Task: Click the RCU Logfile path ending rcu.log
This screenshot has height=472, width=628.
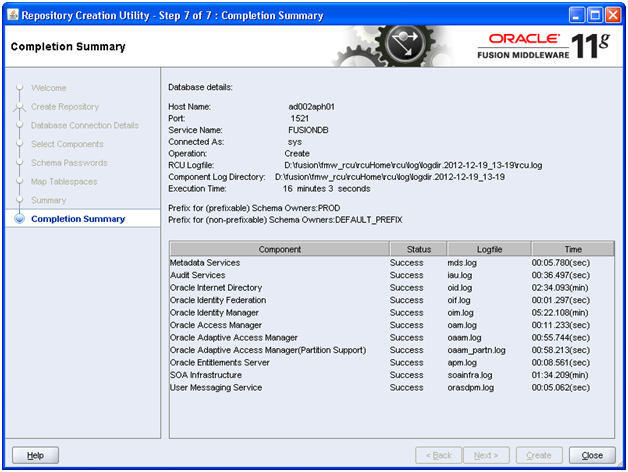Action: click(413, 165)
